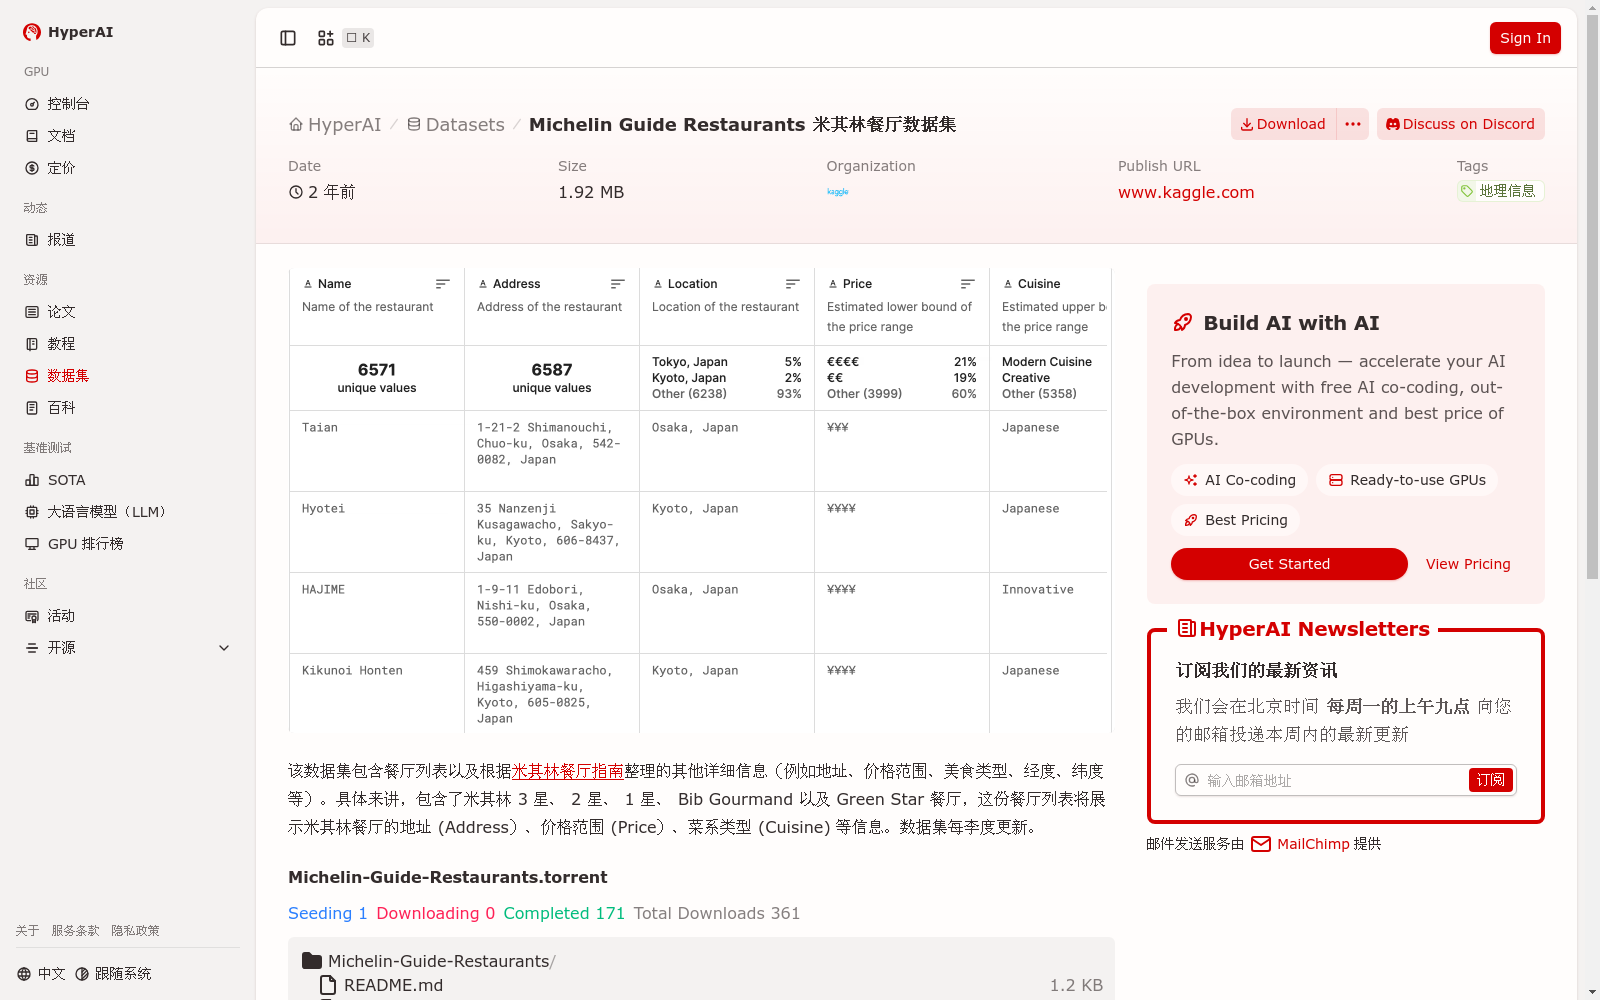Change language via 中文 selector
This screenshot has width=1600, height=1000.
(41, 974)
